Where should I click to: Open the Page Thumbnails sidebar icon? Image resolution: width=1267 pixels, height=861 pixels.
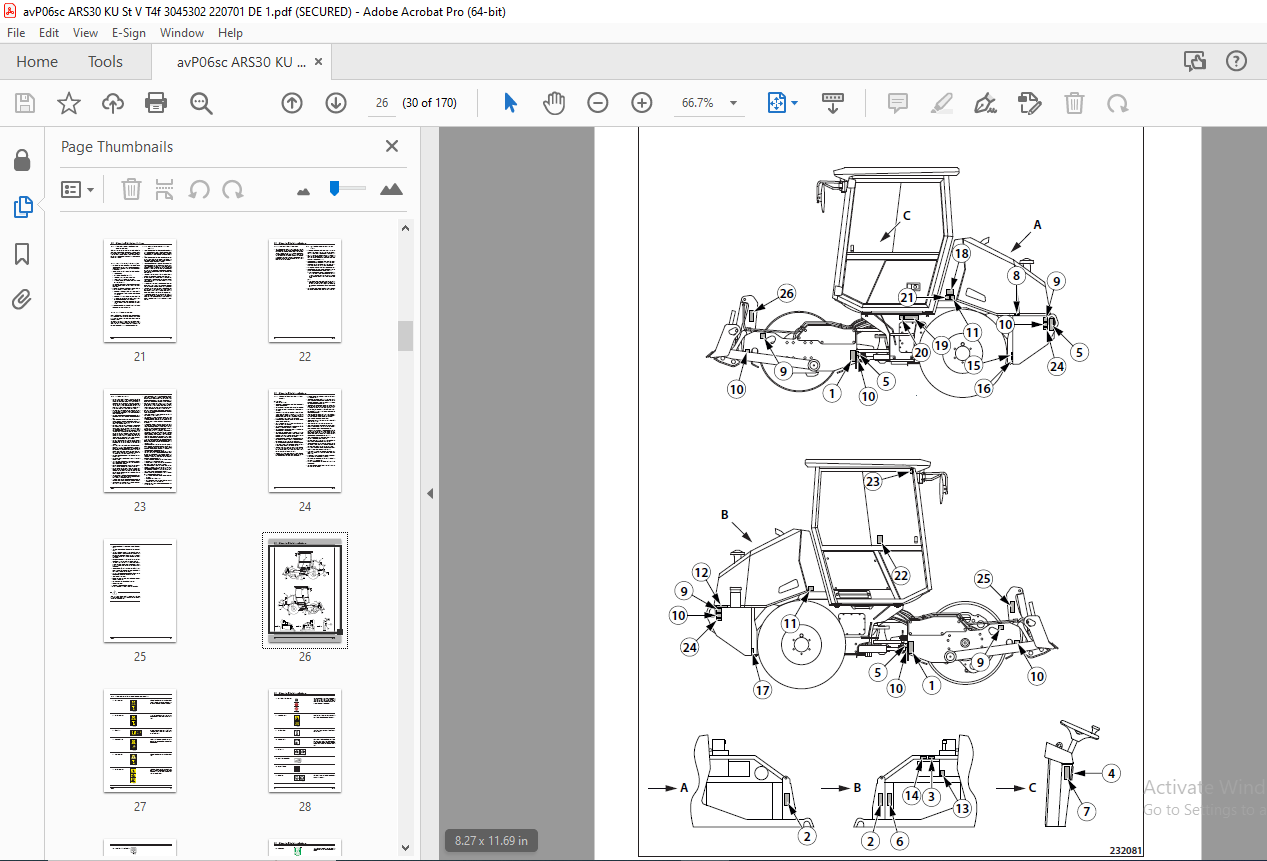[x=22, y=207]
